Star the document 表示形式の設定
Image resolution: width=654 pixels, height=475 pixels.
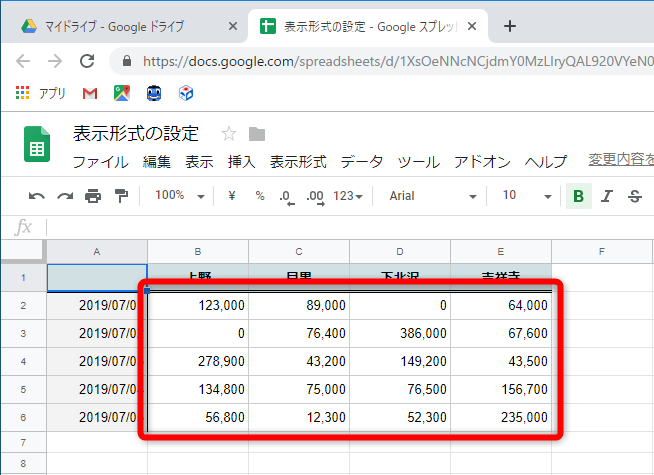point(229,134)
